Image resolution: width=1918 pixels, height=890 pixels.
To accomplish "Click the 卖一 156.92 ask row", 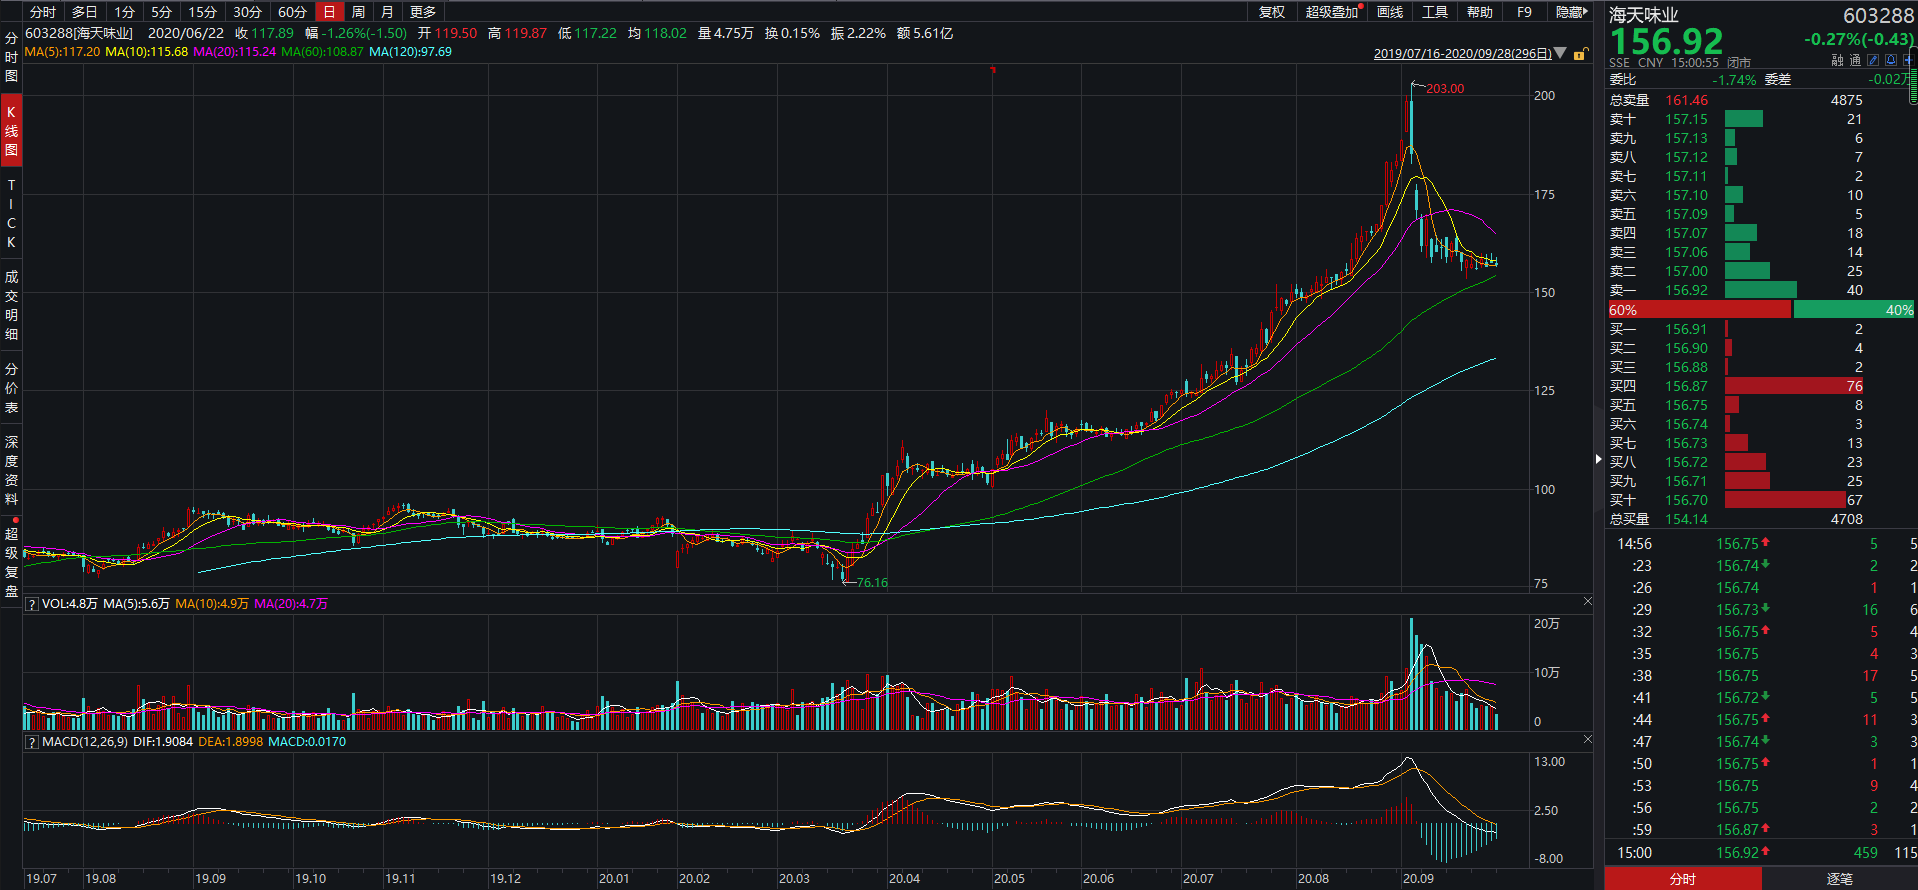I will (x=1761, y=290).
